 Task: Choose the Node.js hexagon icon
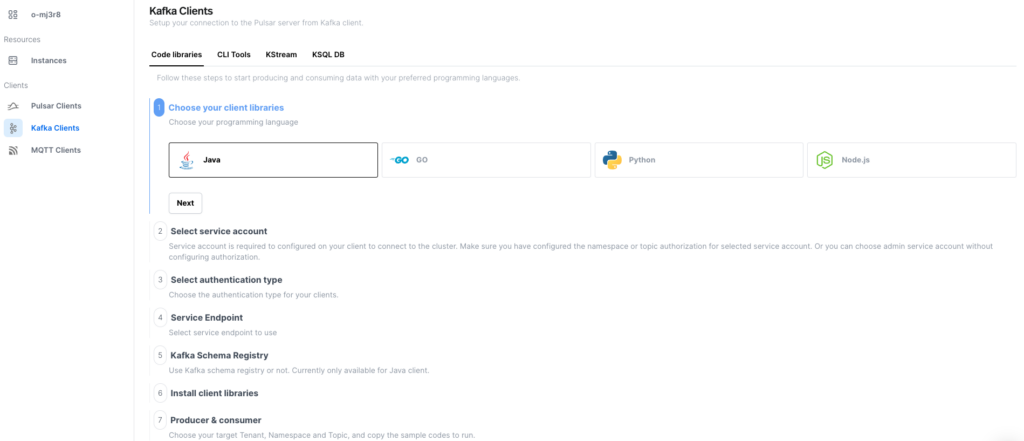tap(824, 160)
